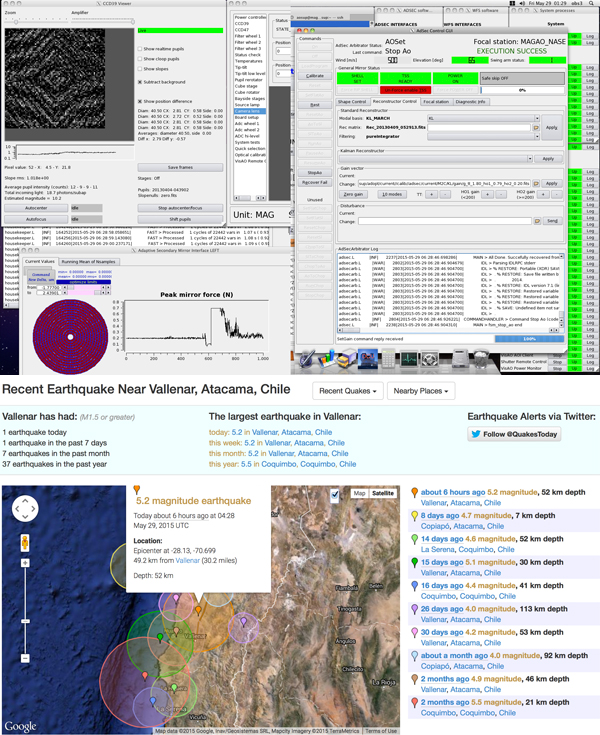
Task: Select Diagnostic Info tab
Action: pyautogui.click(x=471, y=102)
